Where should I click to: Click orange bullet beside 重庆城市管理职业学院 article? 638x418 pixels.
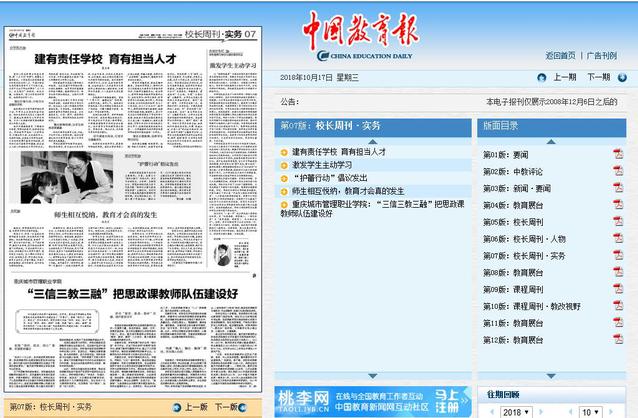click(284, 204)
